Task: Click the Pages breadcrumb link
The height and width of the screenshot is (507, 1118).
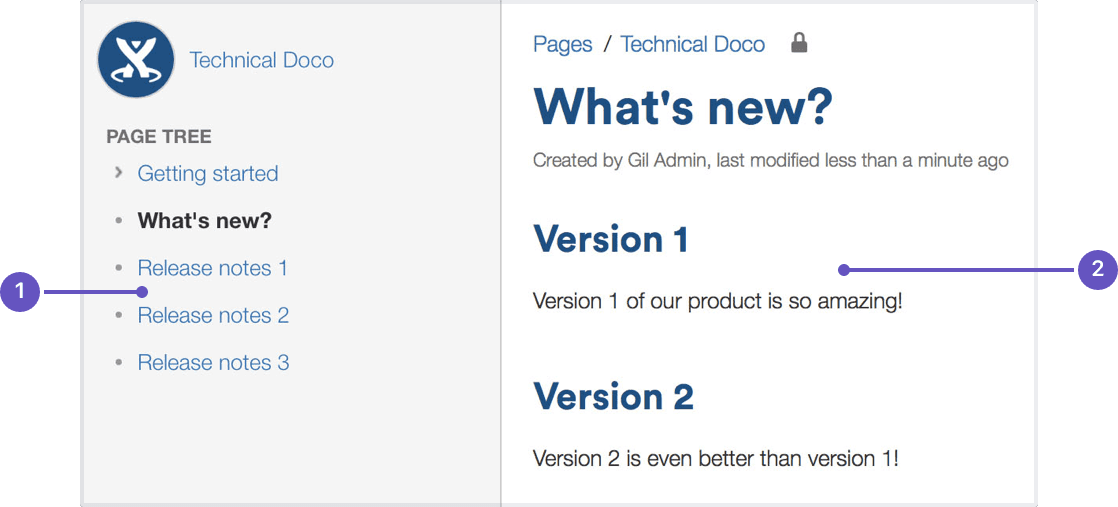Action: 562,44
